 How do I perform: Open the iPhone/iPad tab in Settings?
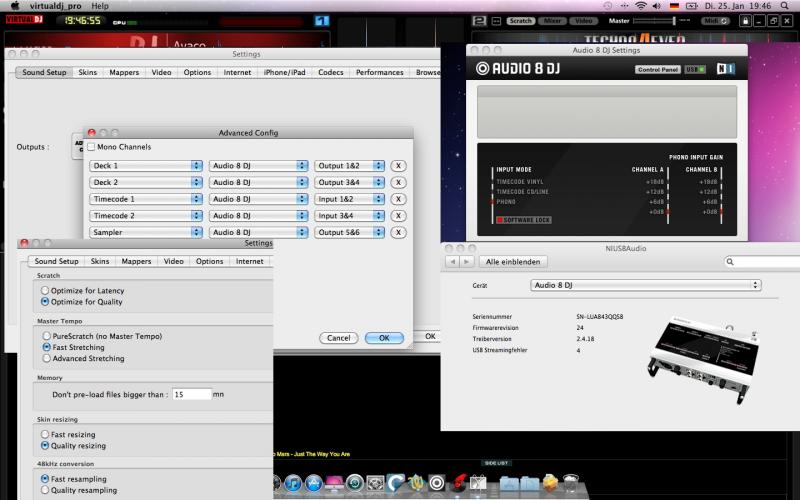coord(284,72)
